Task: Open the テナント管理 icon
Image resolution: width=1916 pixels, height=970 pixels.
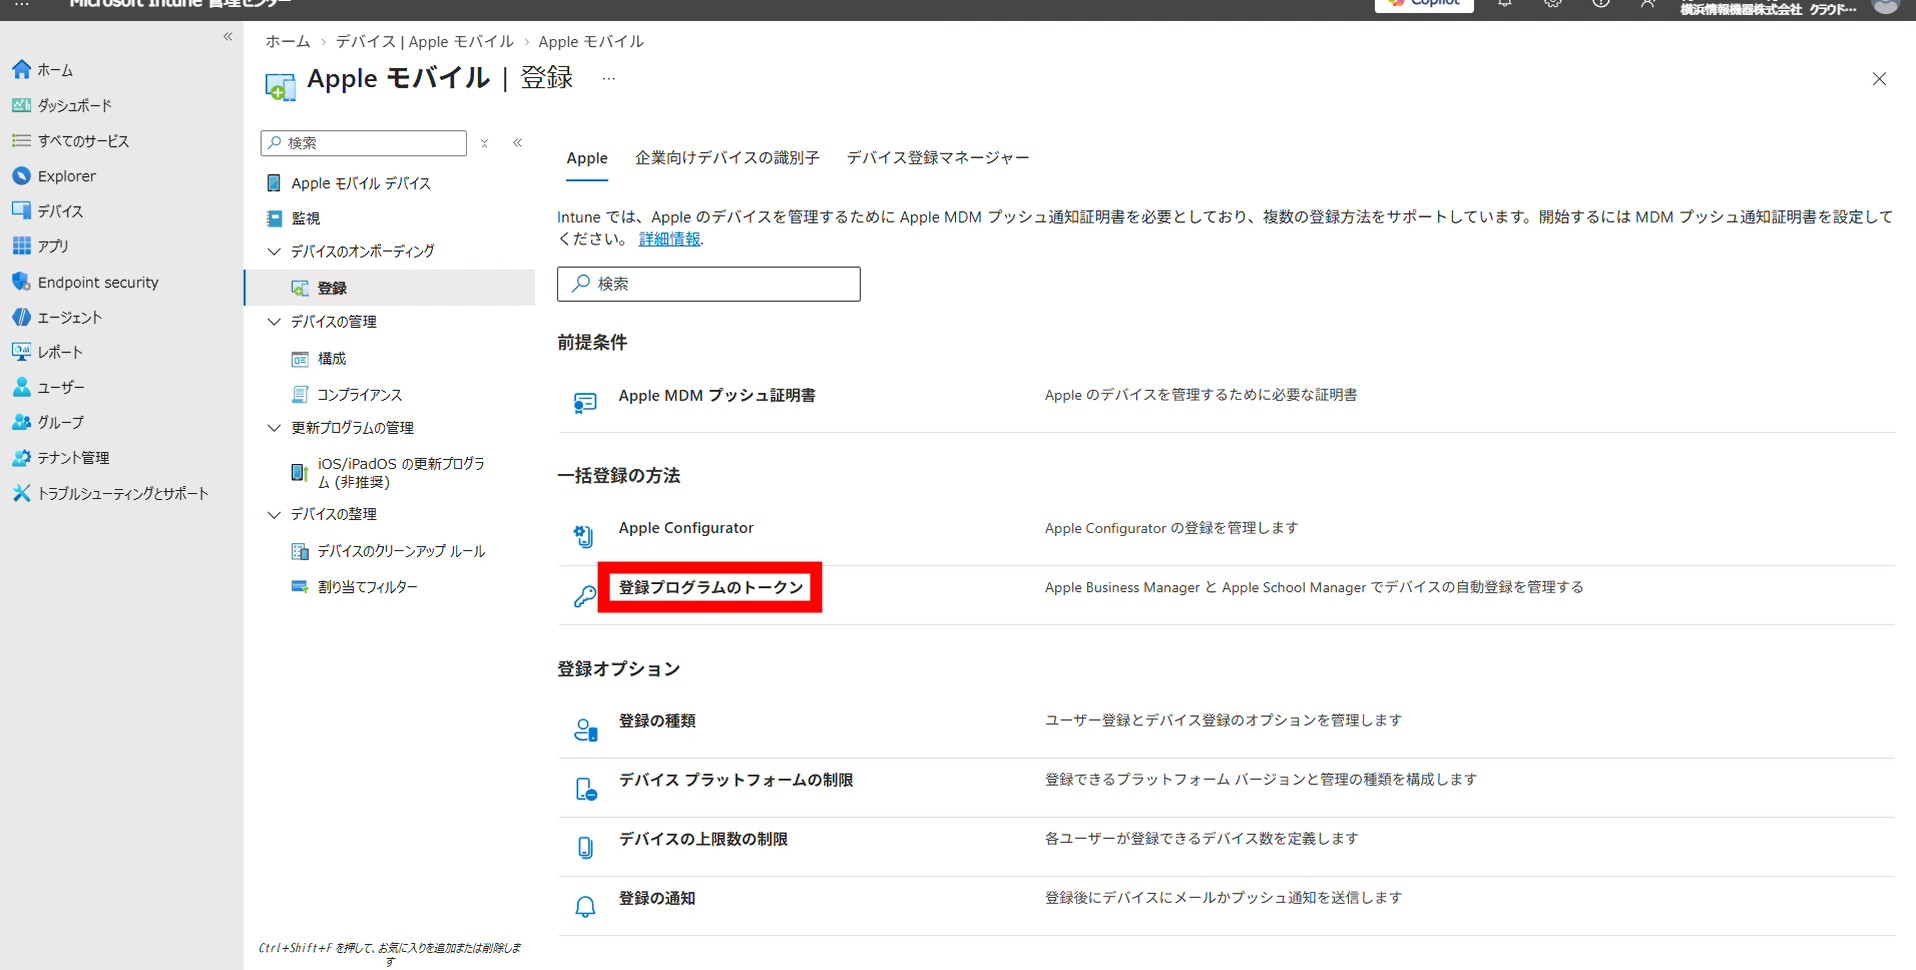Action: coord(21,458)
